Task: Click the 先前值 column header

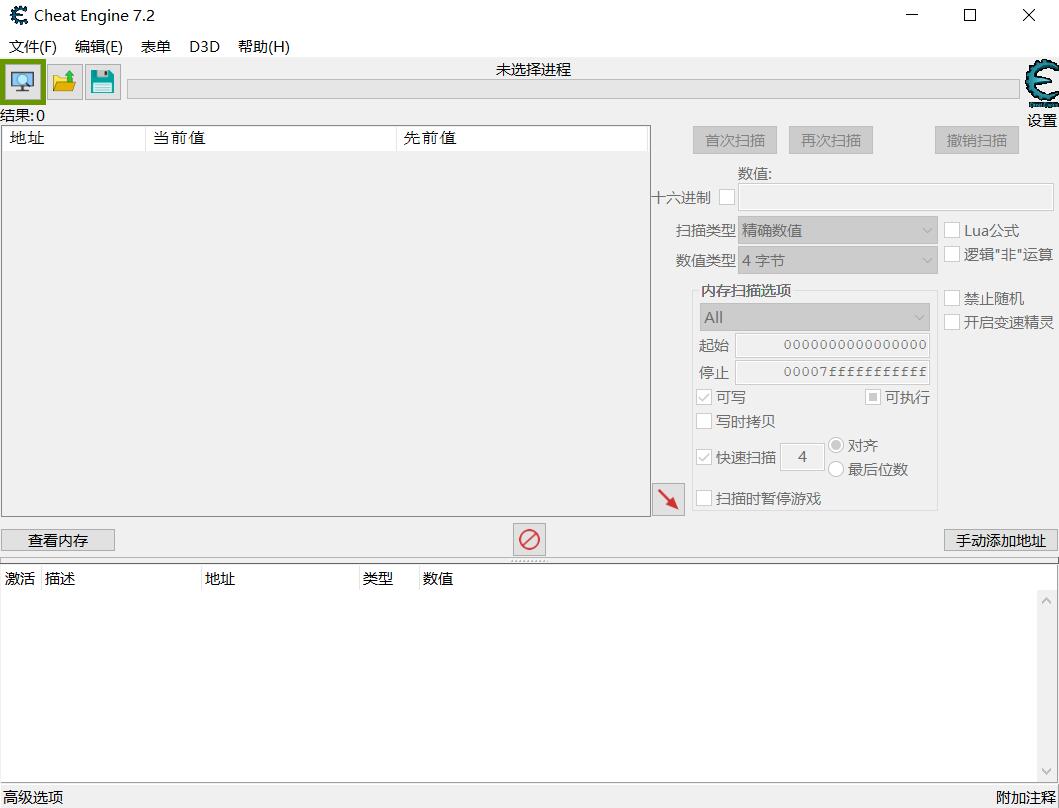Action: pos(521,138)
